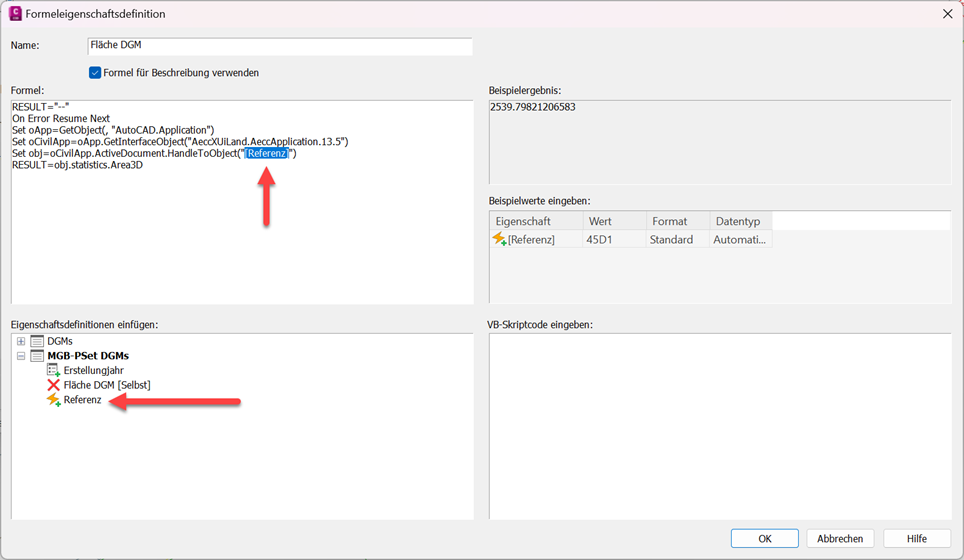Screen dimensions: 964x560
Task: Click the Erstellungsjahr property icon
Action: point(53,370)
